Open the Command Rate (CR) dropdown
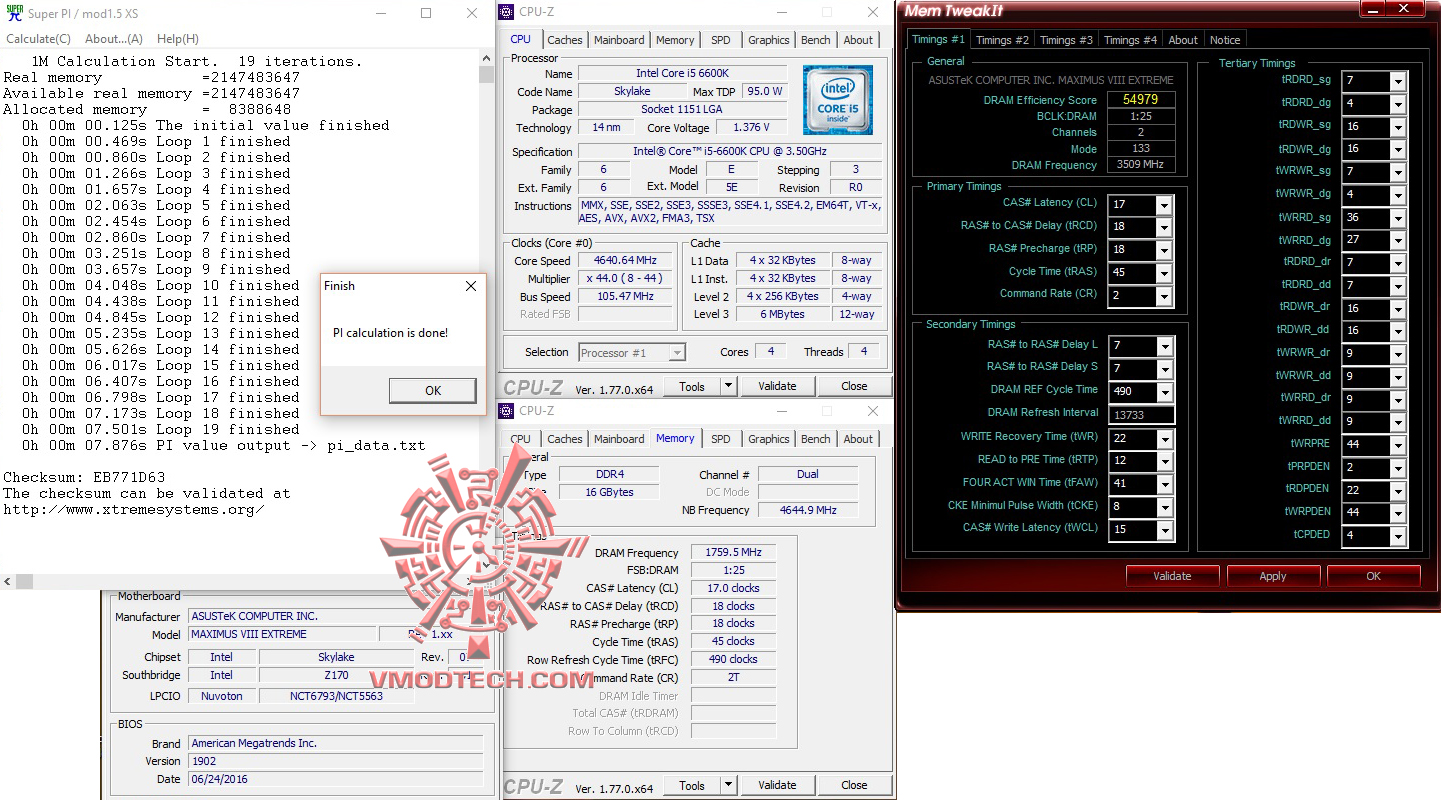Viewport: 1441px width, 800px height. (x=1162, y=295)
